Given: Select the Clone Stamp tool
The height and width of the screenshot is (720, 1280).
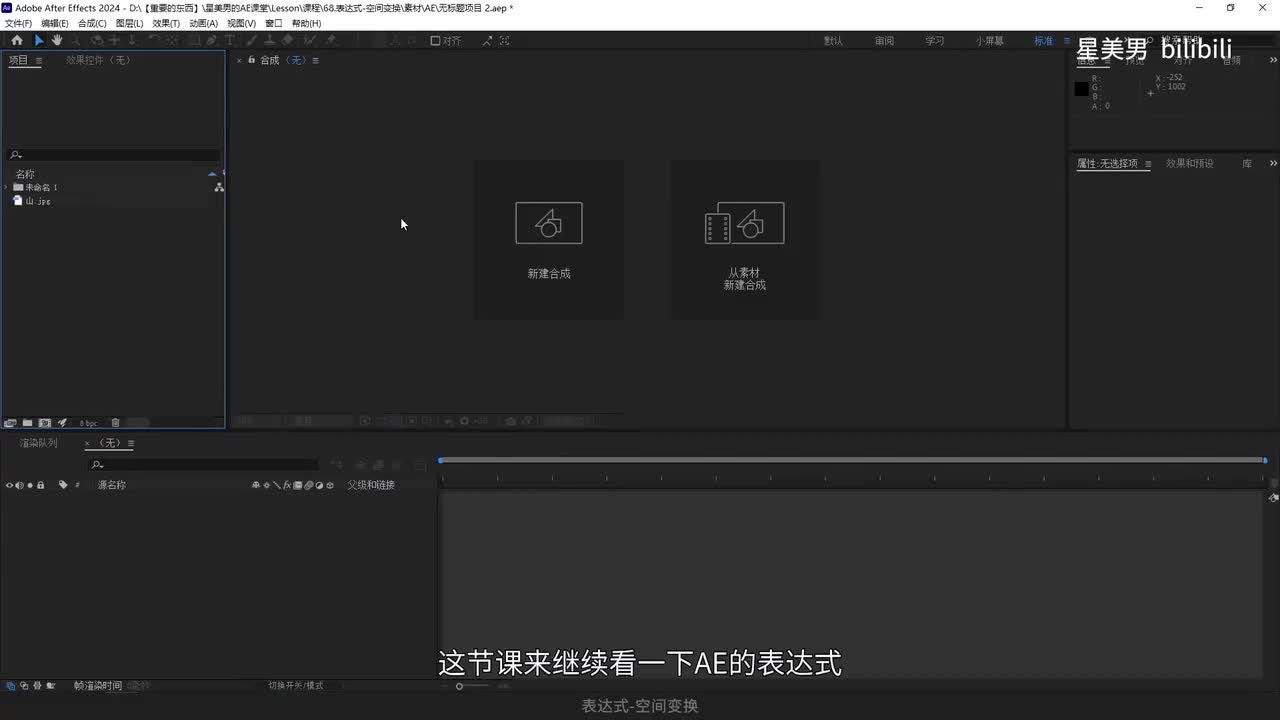Looking at the screenshot, I should pyautogui.click(x=270, y=40).
